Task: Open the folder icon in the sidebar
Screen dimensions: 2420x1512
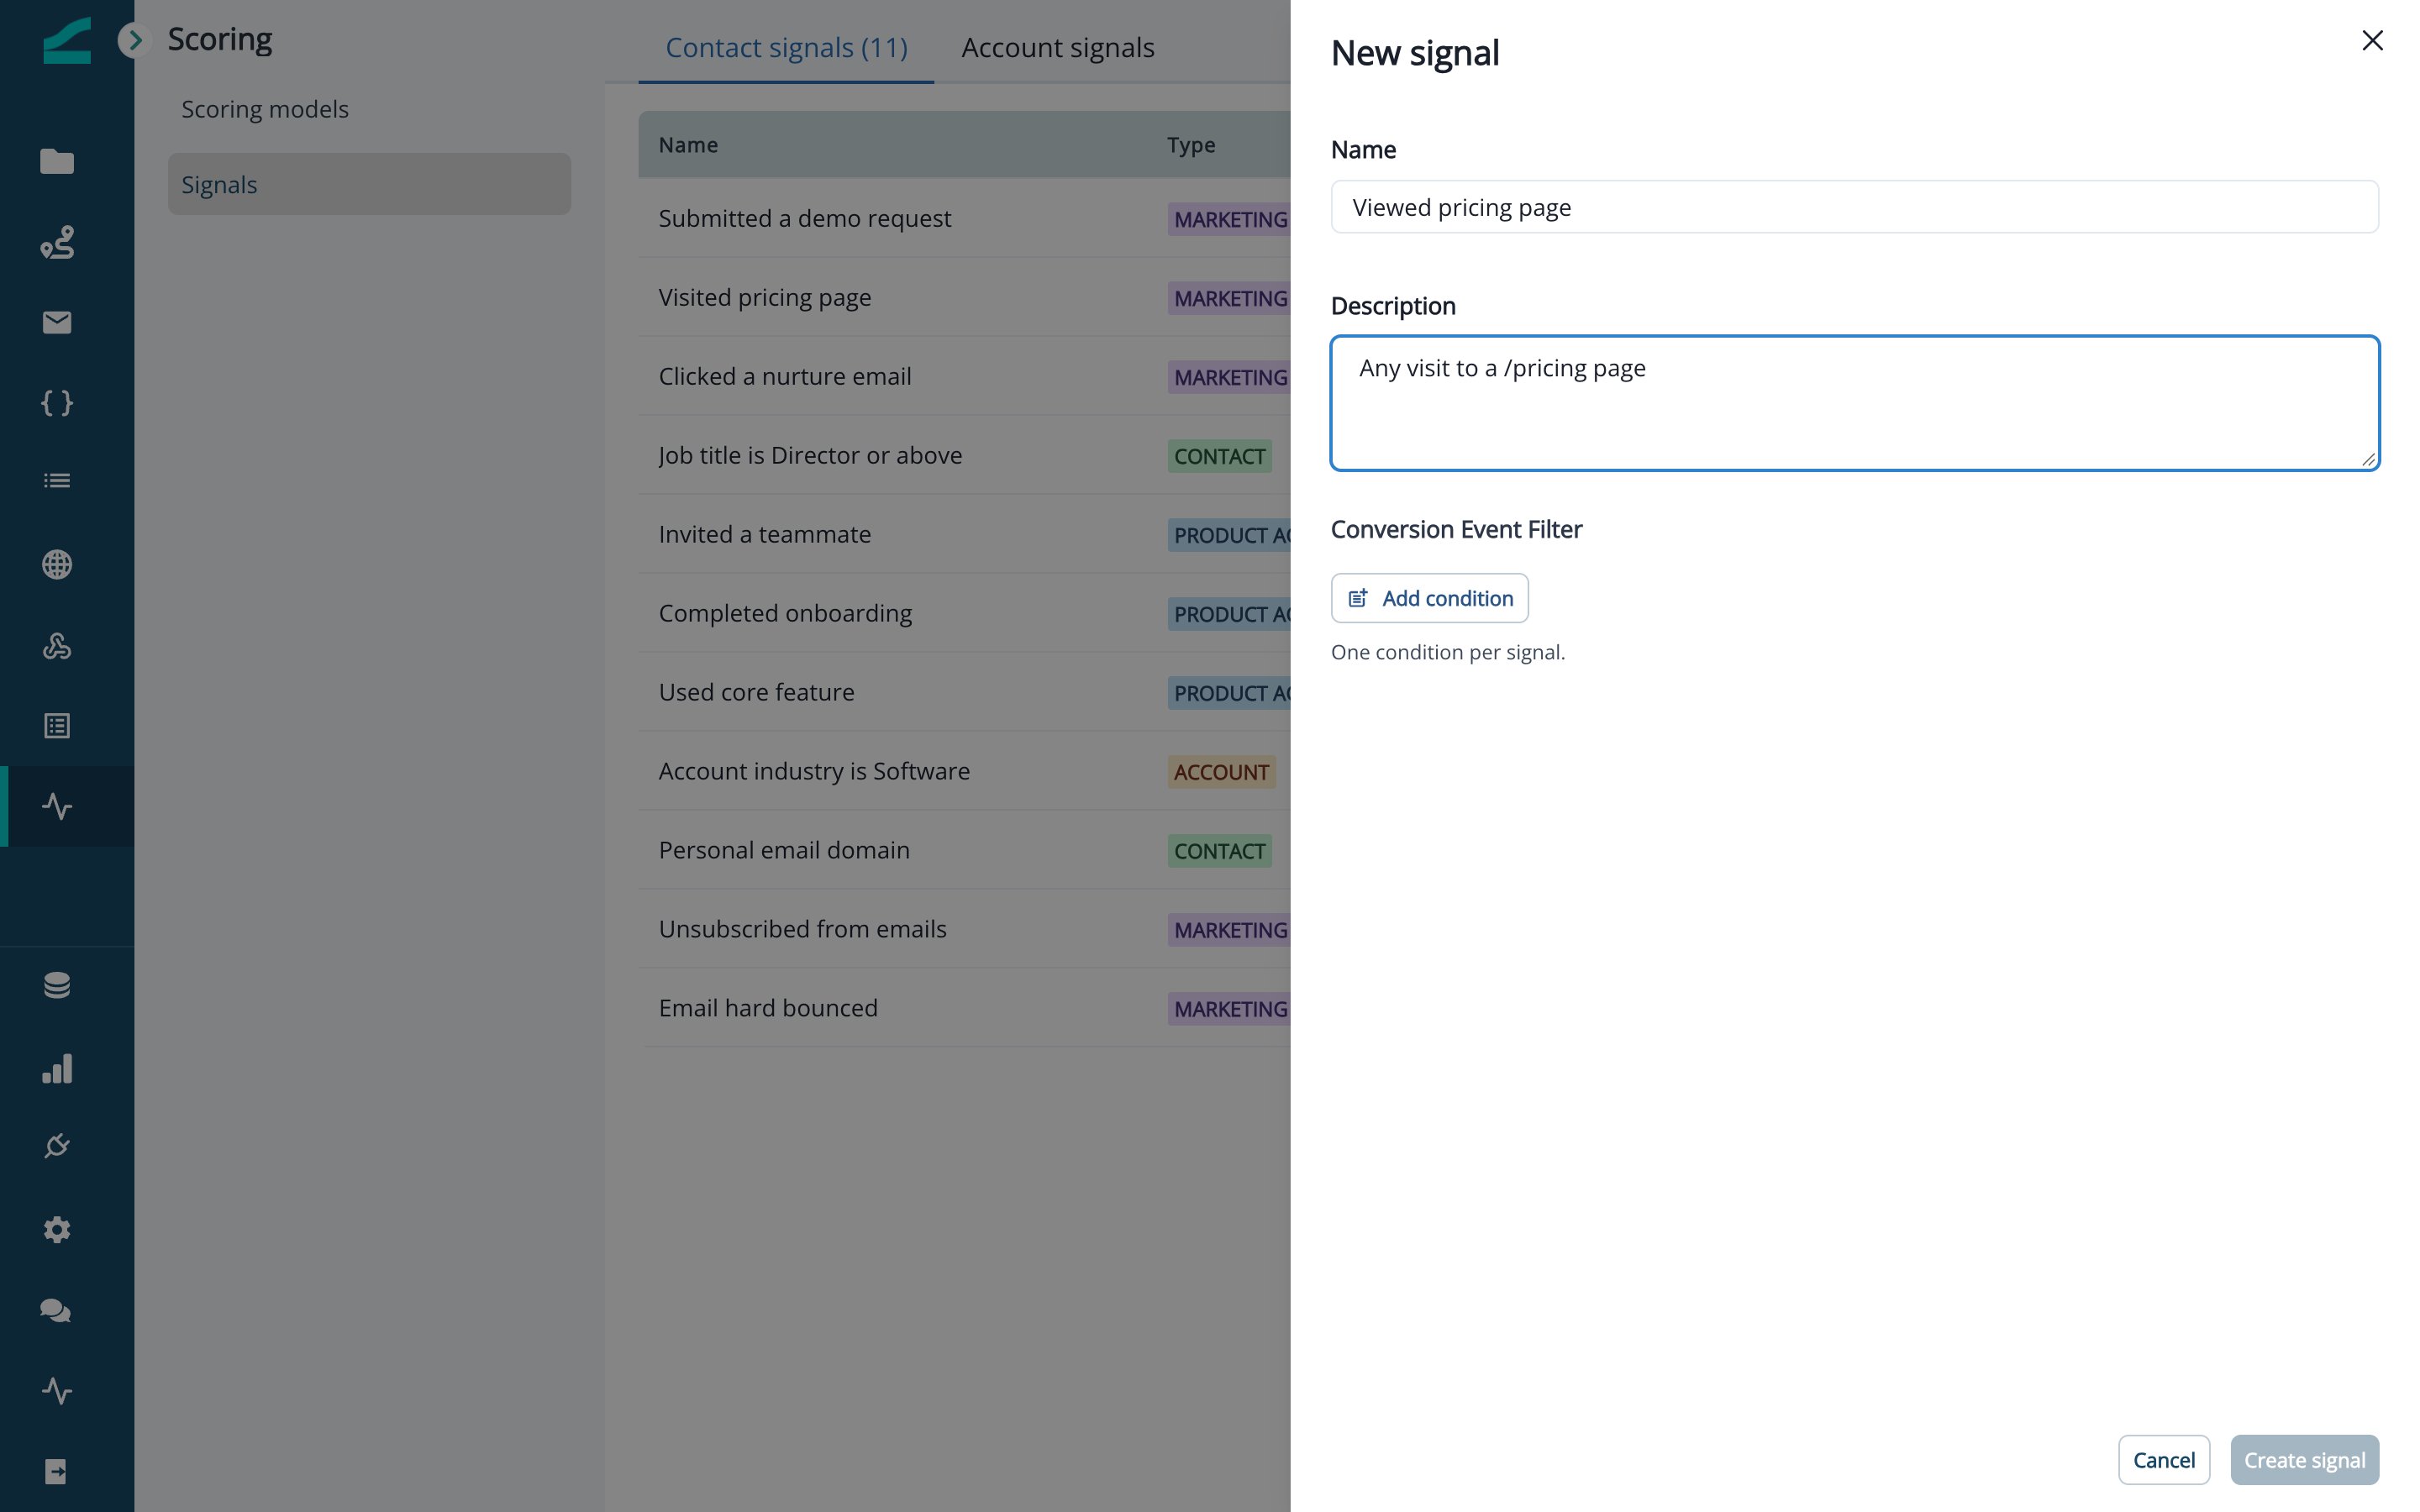Action: 57,161
